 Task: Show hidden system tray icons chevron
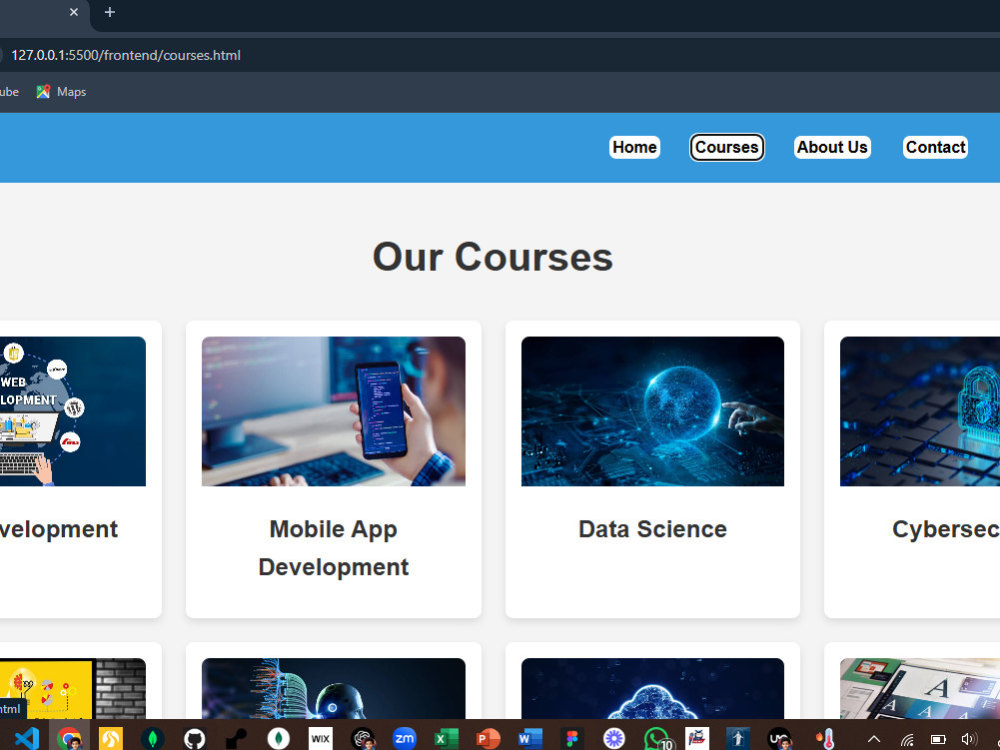point(874,740)
